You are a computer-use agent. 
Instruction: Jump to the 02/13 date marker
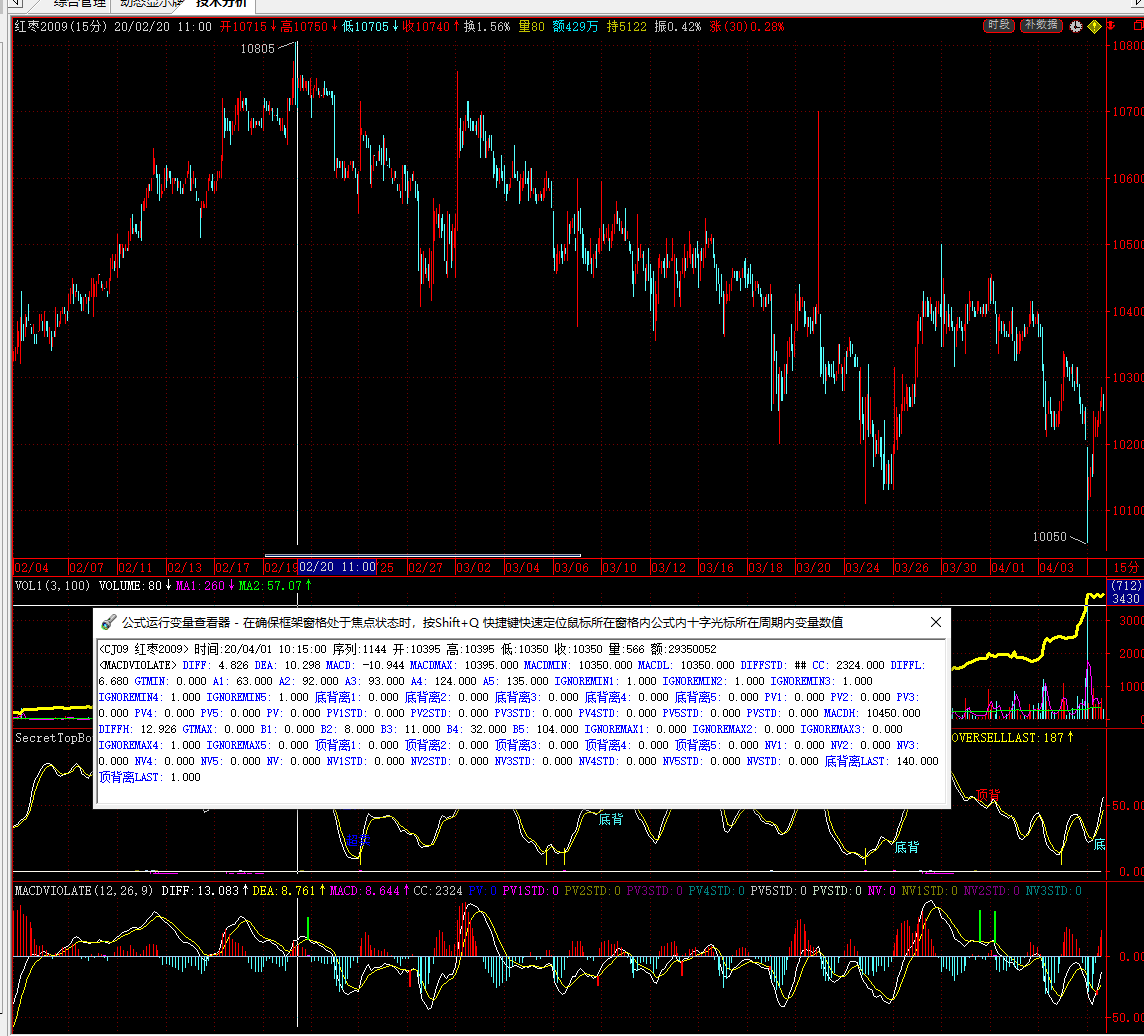pyautogui.click(x=185, y=568)
